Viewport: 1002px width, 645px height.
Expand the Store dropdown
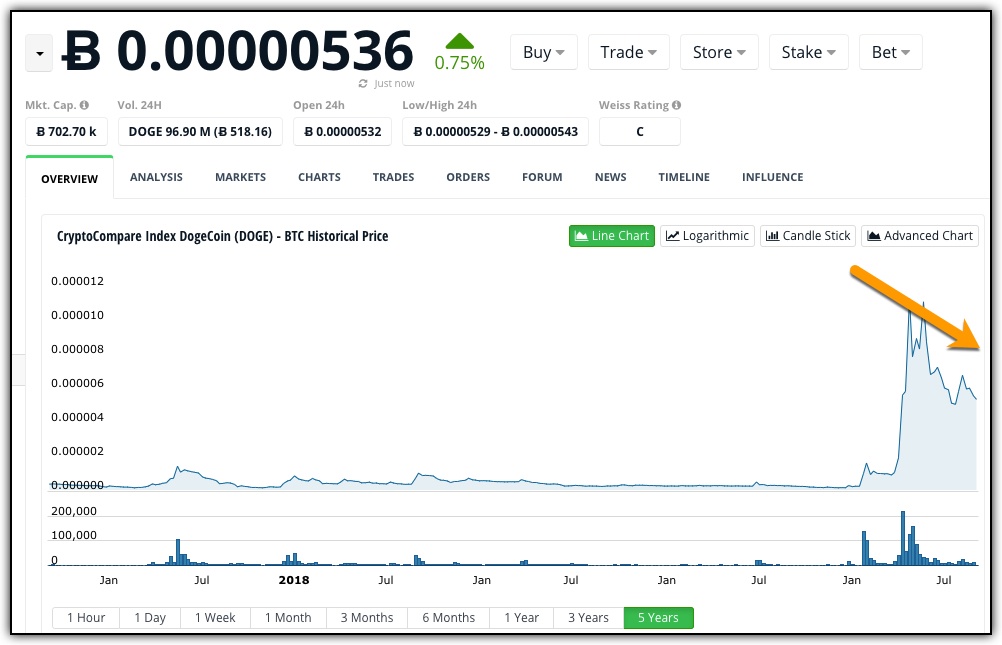coord(719,52)
